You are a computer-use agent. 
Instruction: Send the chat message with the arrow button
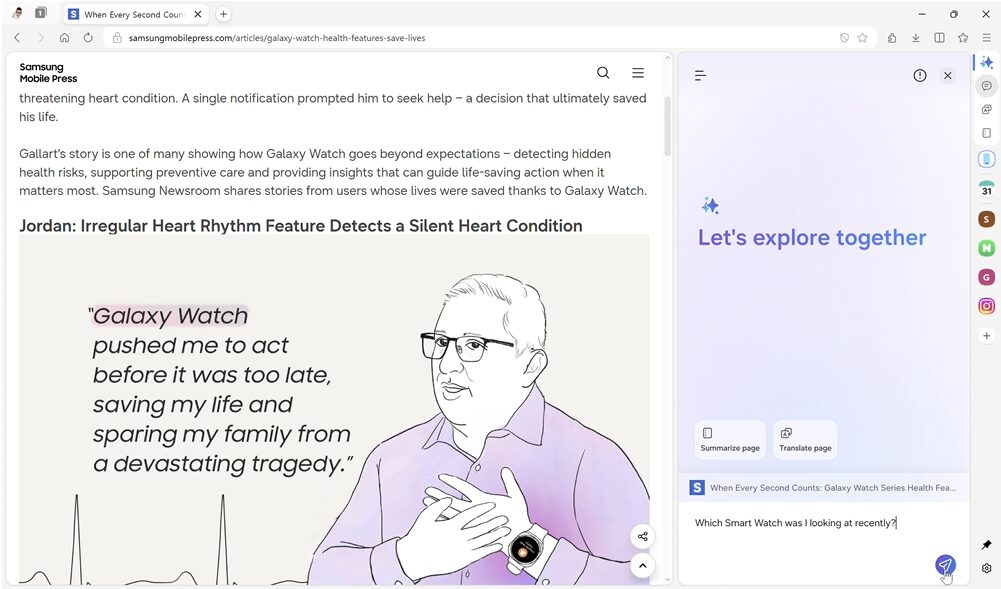944,565
